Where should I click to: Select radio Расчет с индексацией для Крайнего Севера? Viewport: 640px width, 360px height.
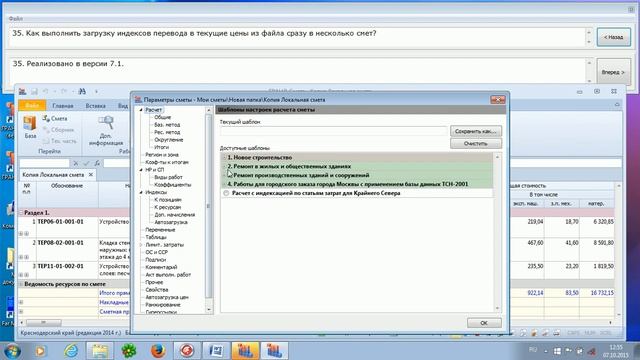(226, 193)
